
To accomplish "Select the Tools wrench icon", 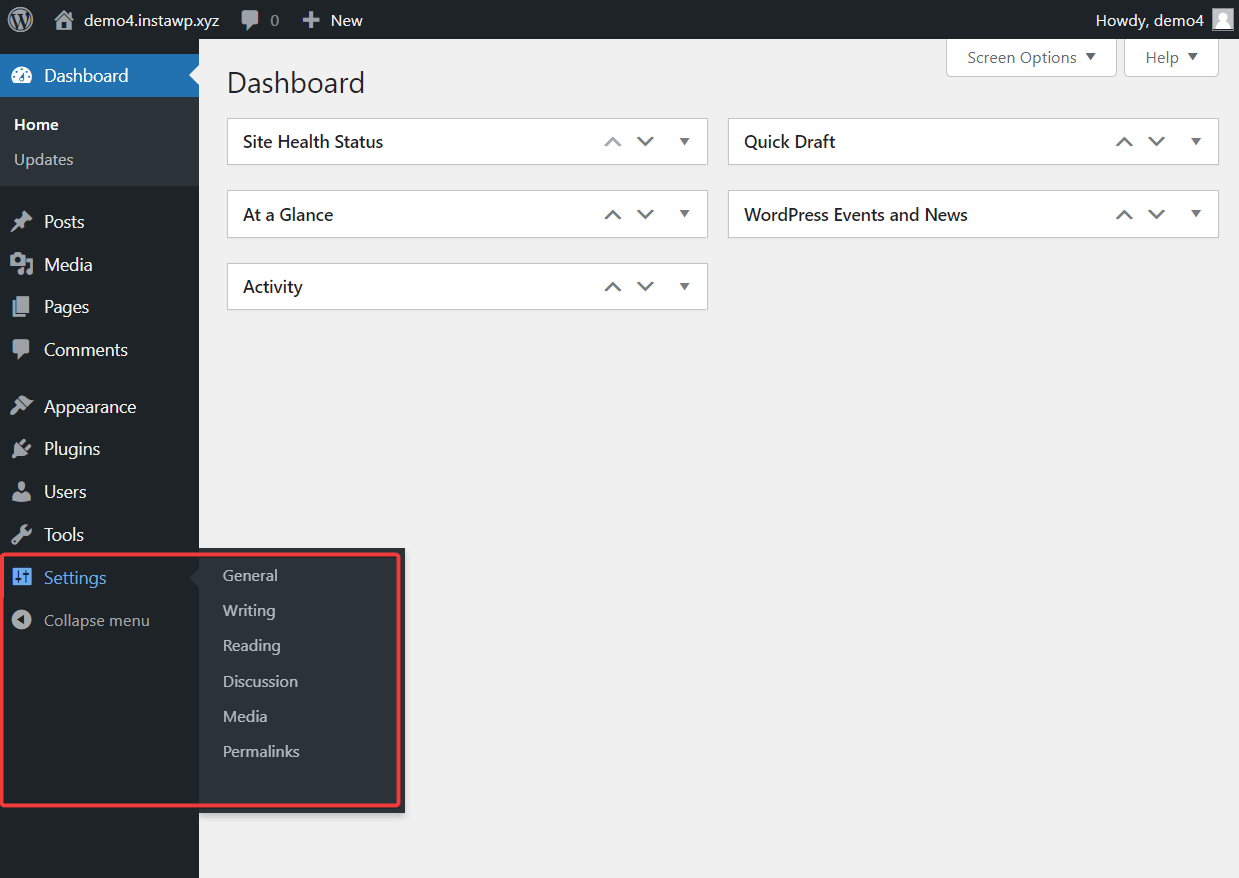I will (x=21, y=534).
